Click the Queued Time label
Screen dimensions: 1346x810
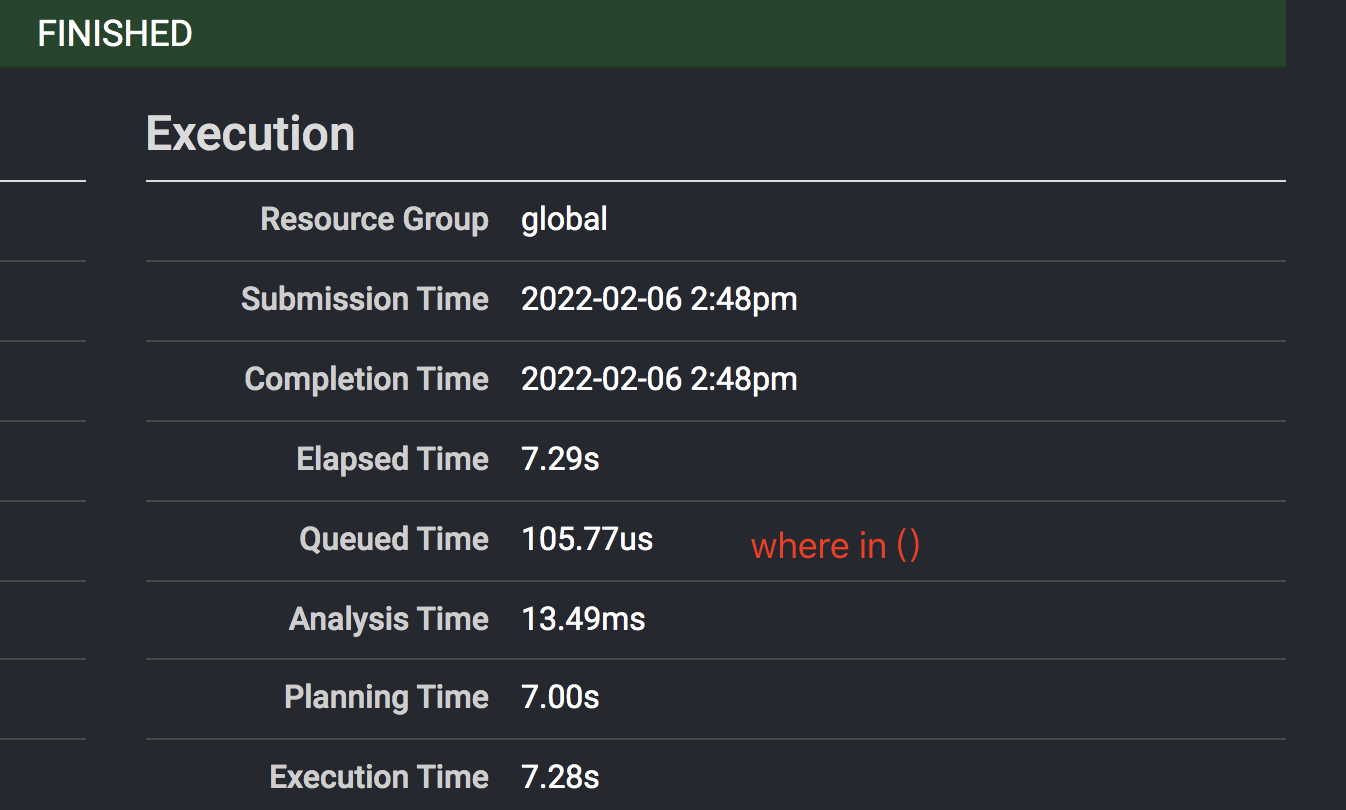click(x=393, y=539)
